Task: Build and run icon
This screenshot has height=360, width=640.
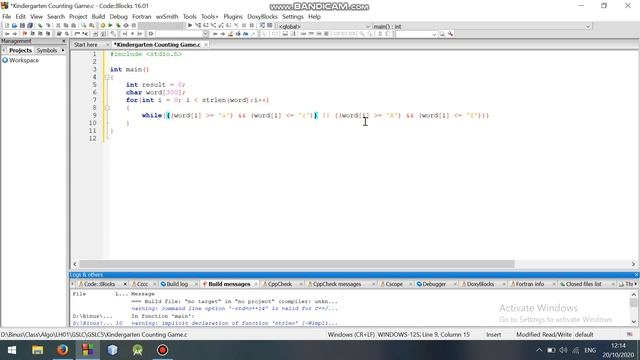Action: [118, 26]
